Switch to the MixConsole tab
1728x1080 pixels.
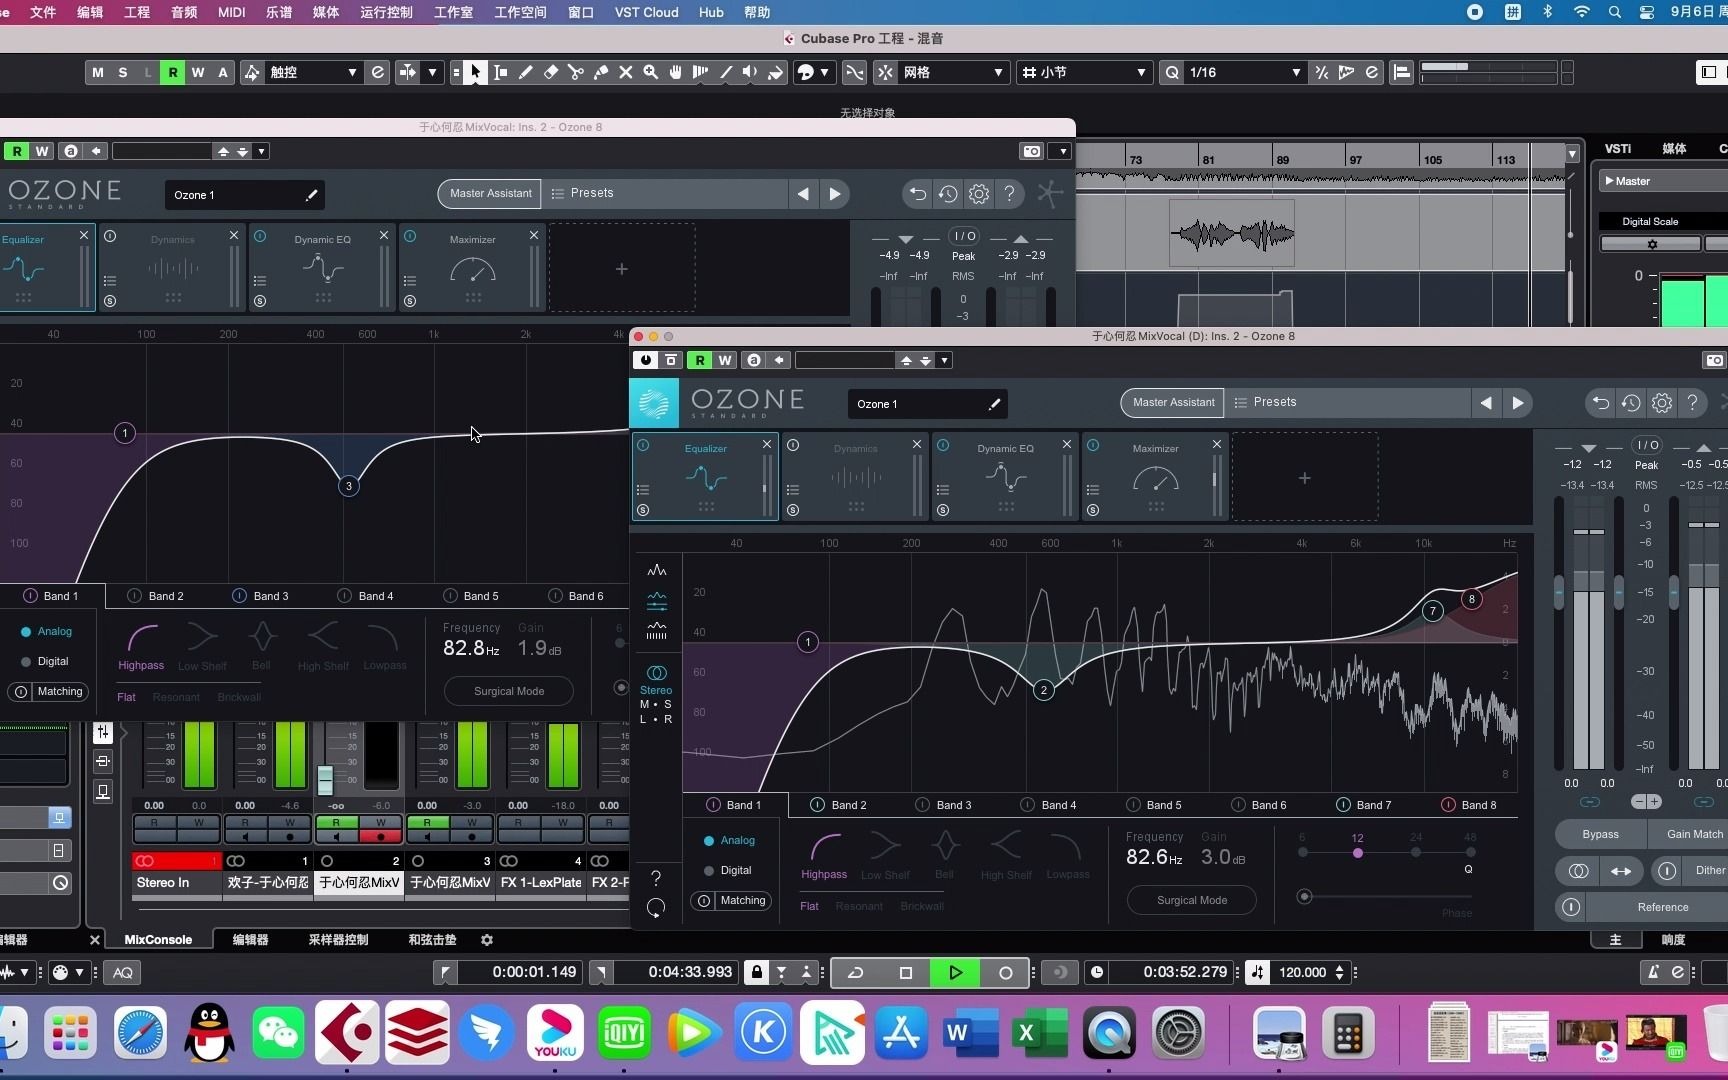pyautogui.click(x=158, y=940)
